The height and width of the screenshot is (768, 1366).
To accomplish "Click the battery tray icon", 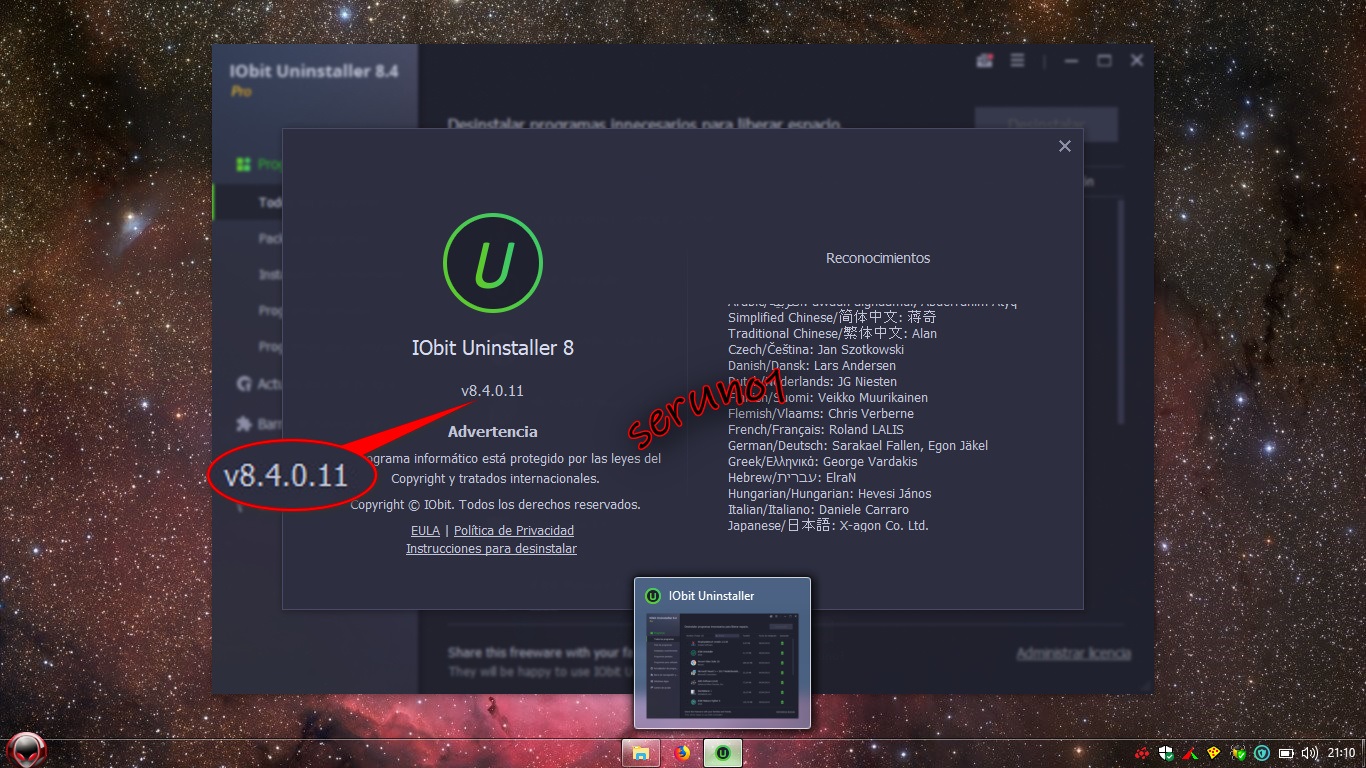I will [1287, 753].
